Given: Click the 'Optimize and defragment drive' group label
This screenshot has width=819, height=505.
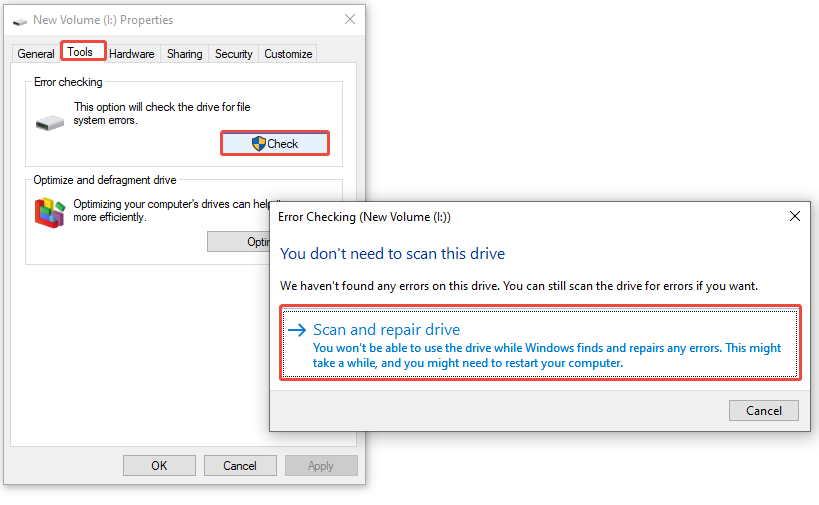Looking at the screenshot, I should (x=105, y=180).
